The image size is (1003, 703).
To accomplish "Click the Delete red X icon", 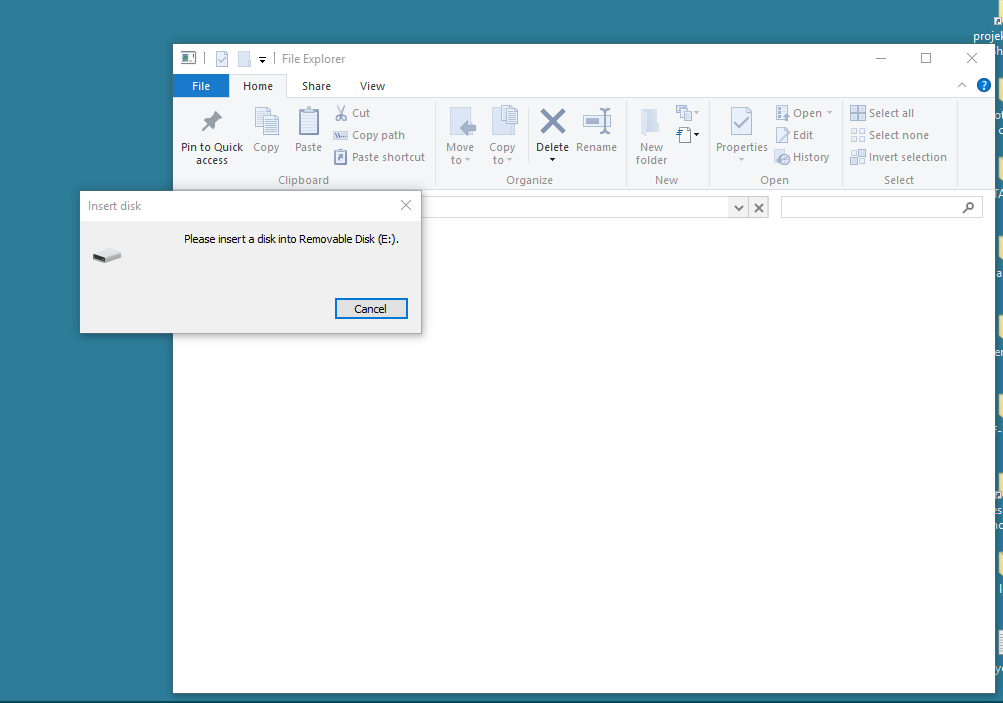I will click(x=553, y=122).
